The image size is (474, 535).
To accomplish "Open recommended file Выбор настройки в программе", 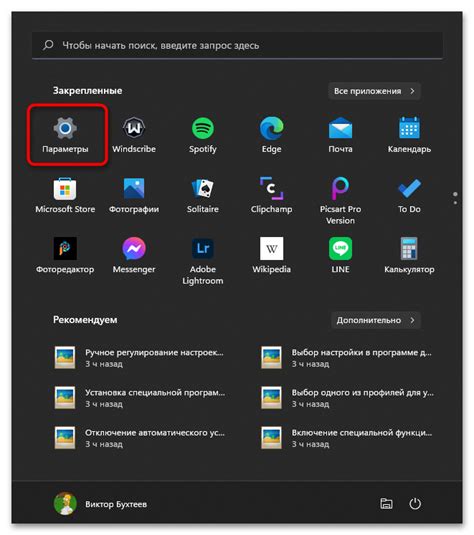I will [346, 358].
